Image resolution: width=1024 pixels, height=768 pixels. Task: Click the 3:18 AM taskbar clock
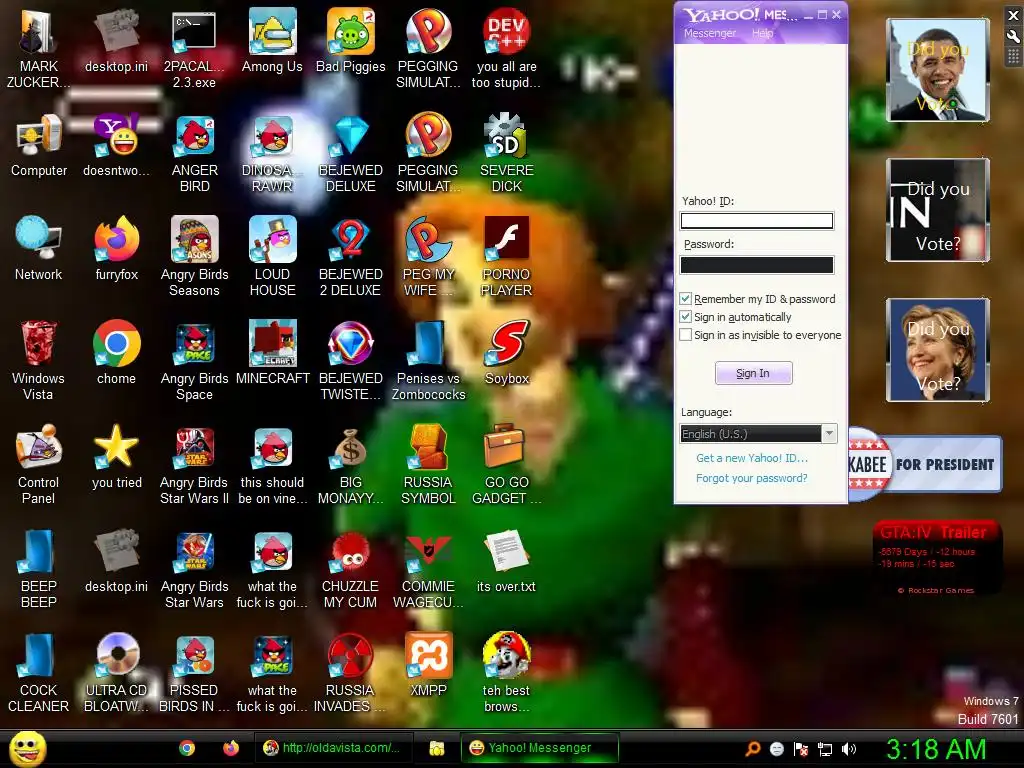[x=936, y=749]
